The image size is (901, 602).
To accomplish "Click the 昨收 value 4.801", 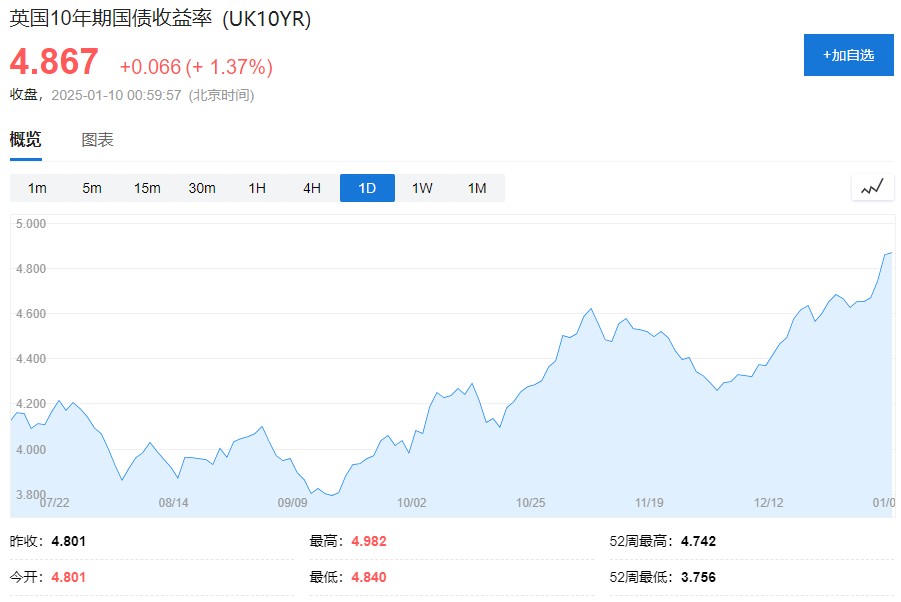I will tap(68, 541).
